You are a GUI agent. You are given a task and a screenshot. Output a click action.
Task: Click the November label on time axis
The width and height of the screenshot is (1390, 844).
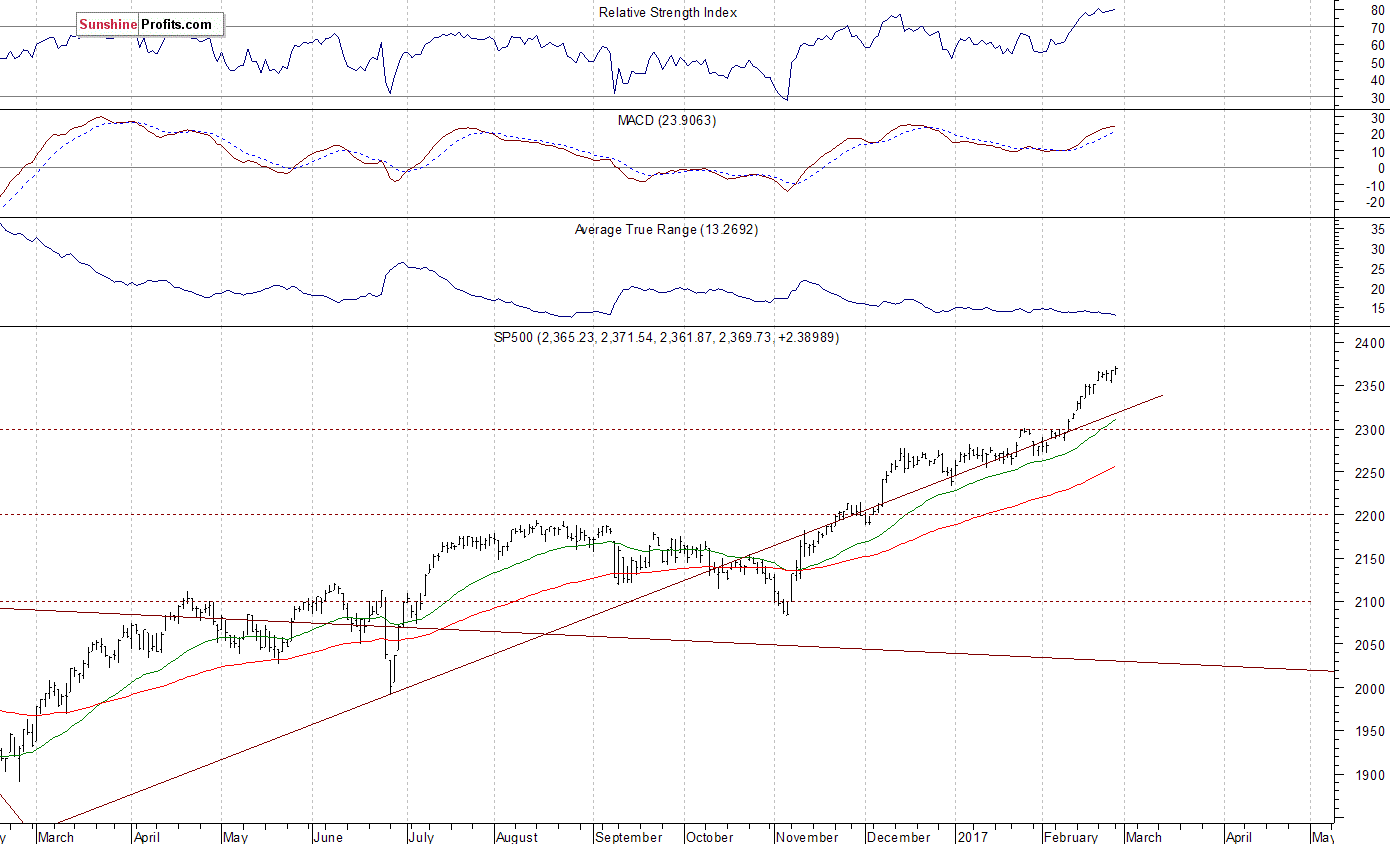point(807,837)
